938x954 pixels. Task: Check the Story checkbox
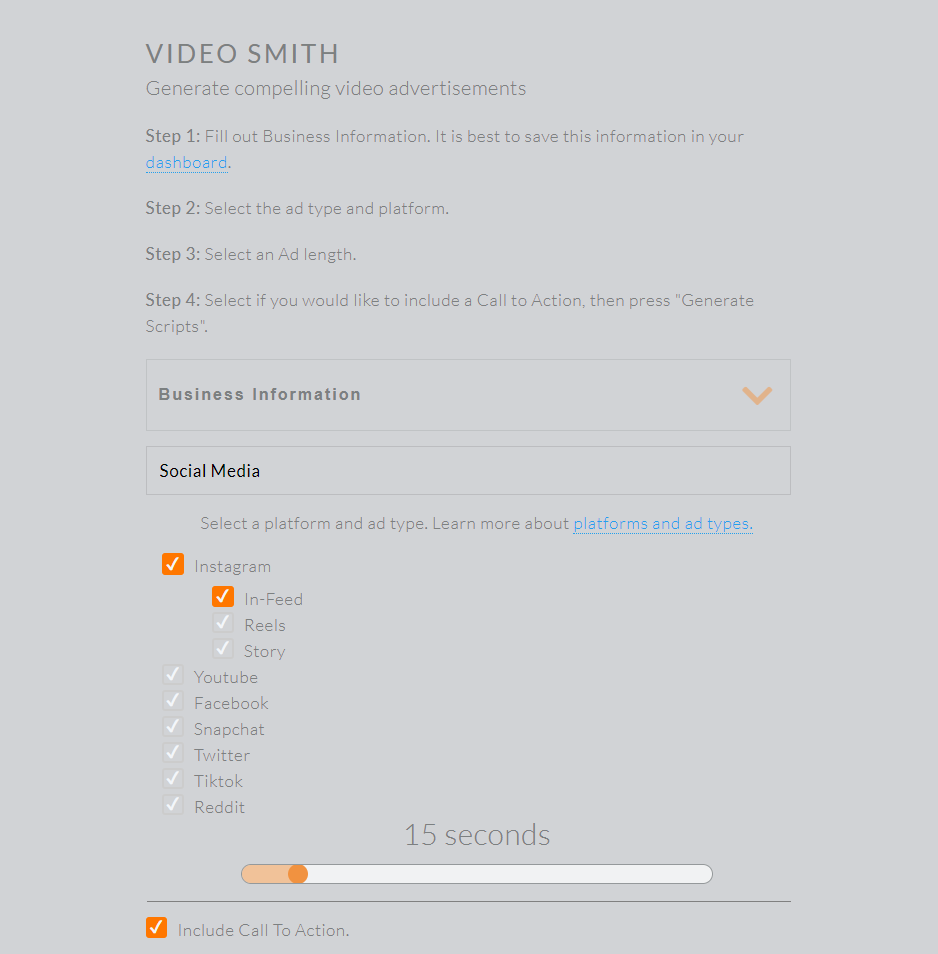pyautogui.click(x=223, y=649)
